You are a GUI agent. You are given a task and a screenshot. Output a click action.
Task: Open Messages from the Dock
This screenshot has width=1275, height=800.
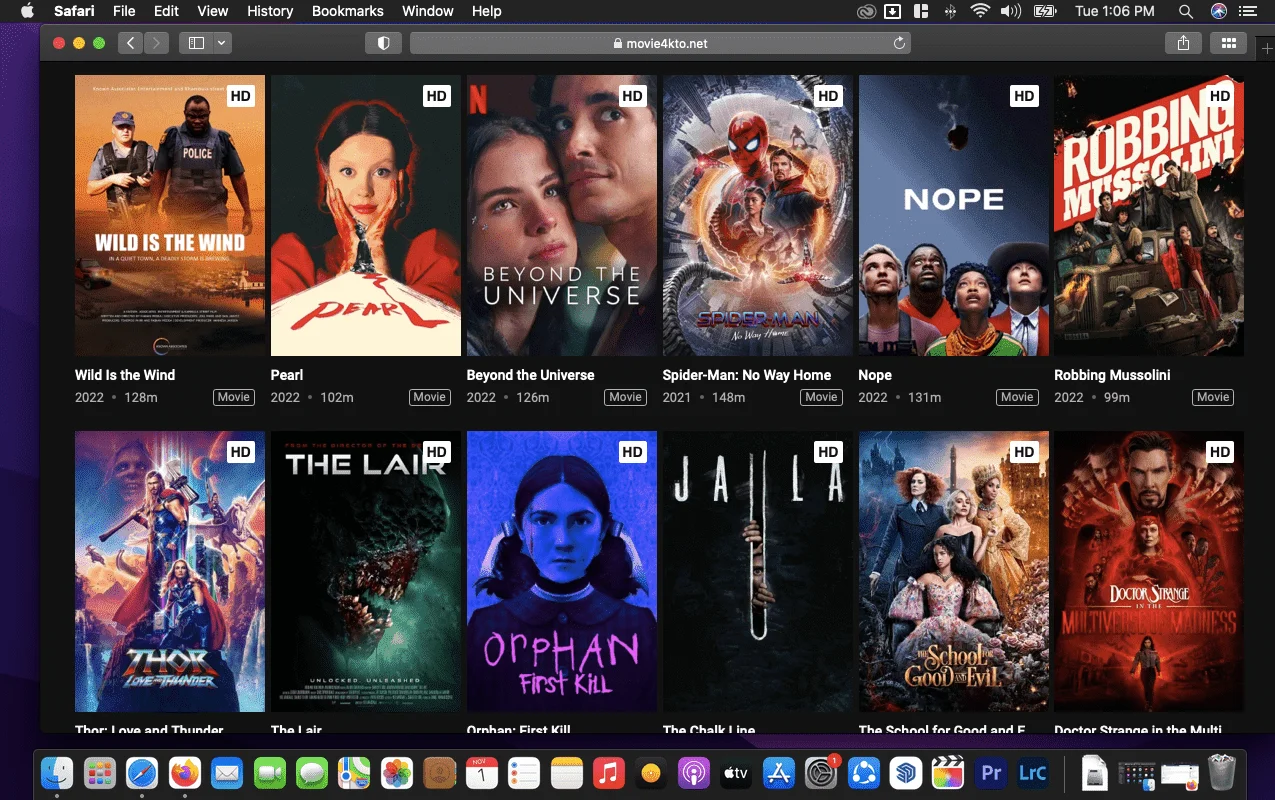pyautogui.click(x=312, y=773)
